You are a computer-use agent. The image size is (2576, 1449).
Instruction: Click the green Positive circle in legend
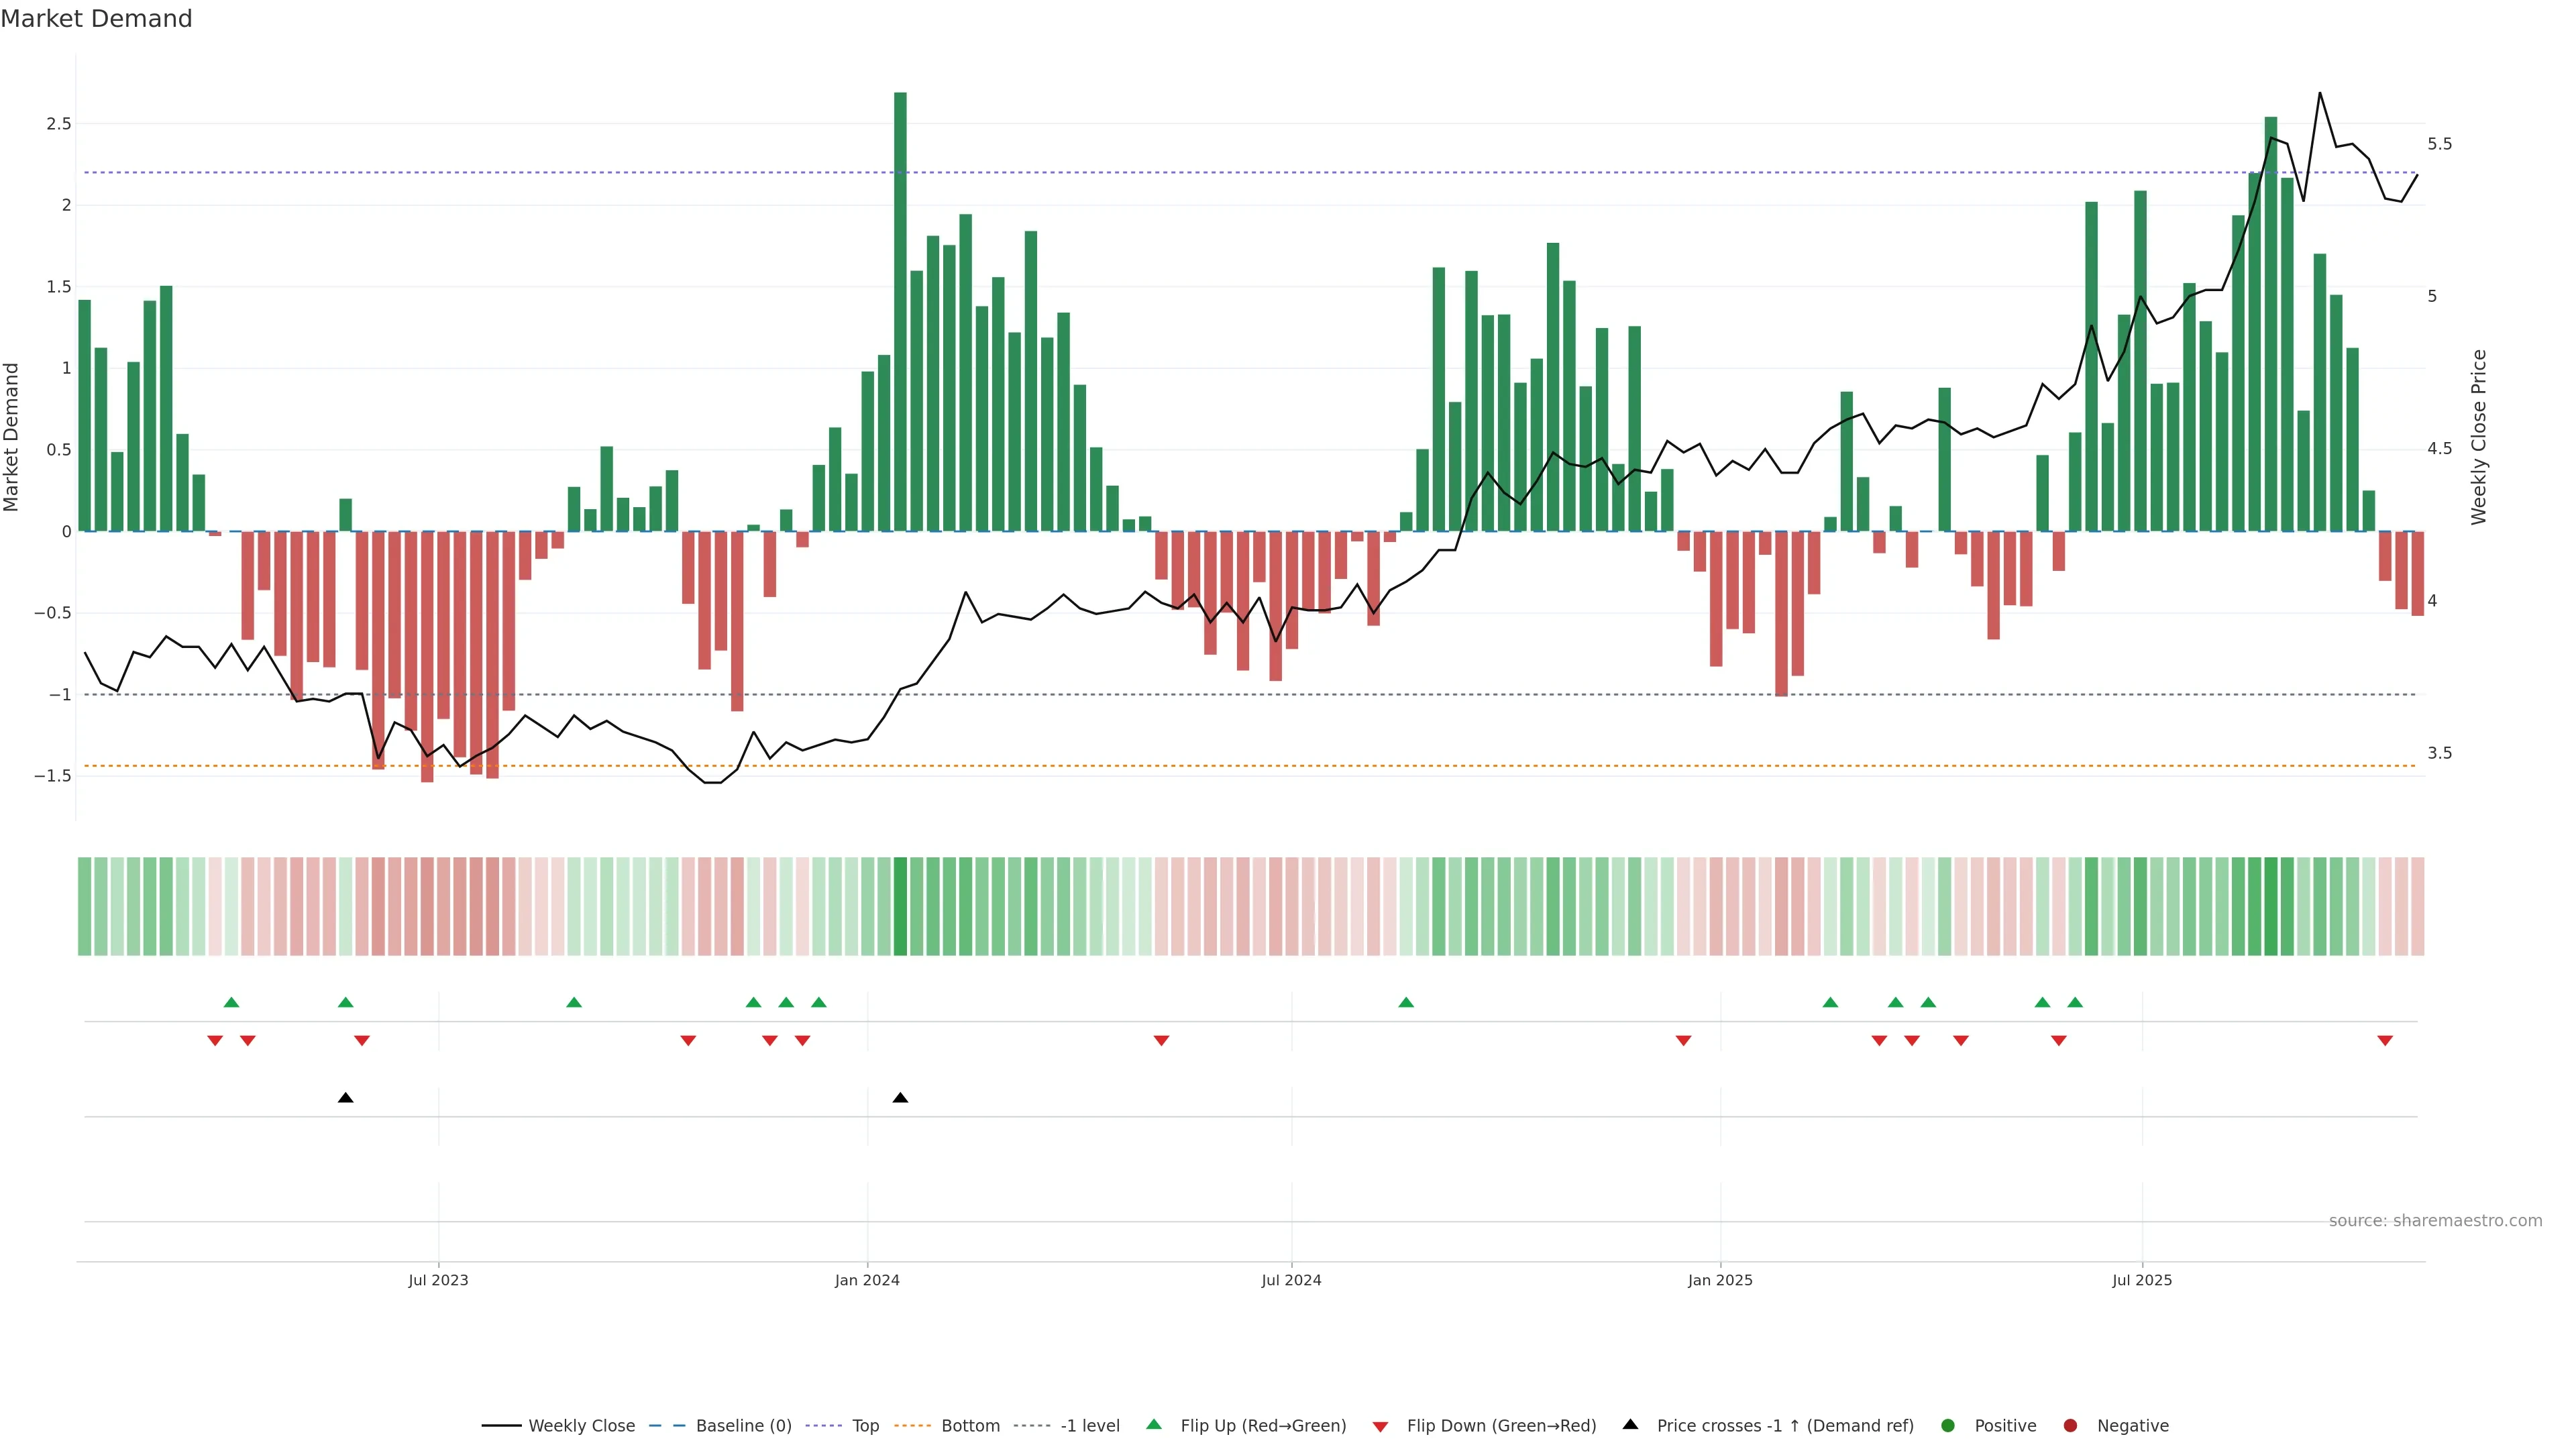(1947, 1425)
